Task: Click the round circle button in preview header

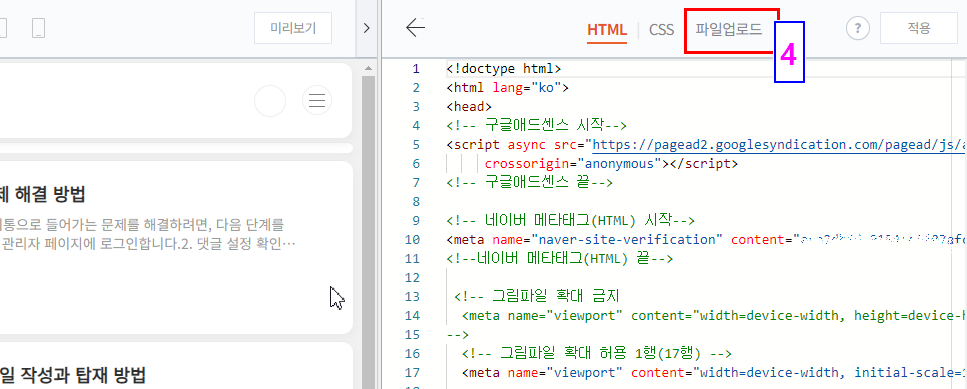Action: tap(270, 100)
